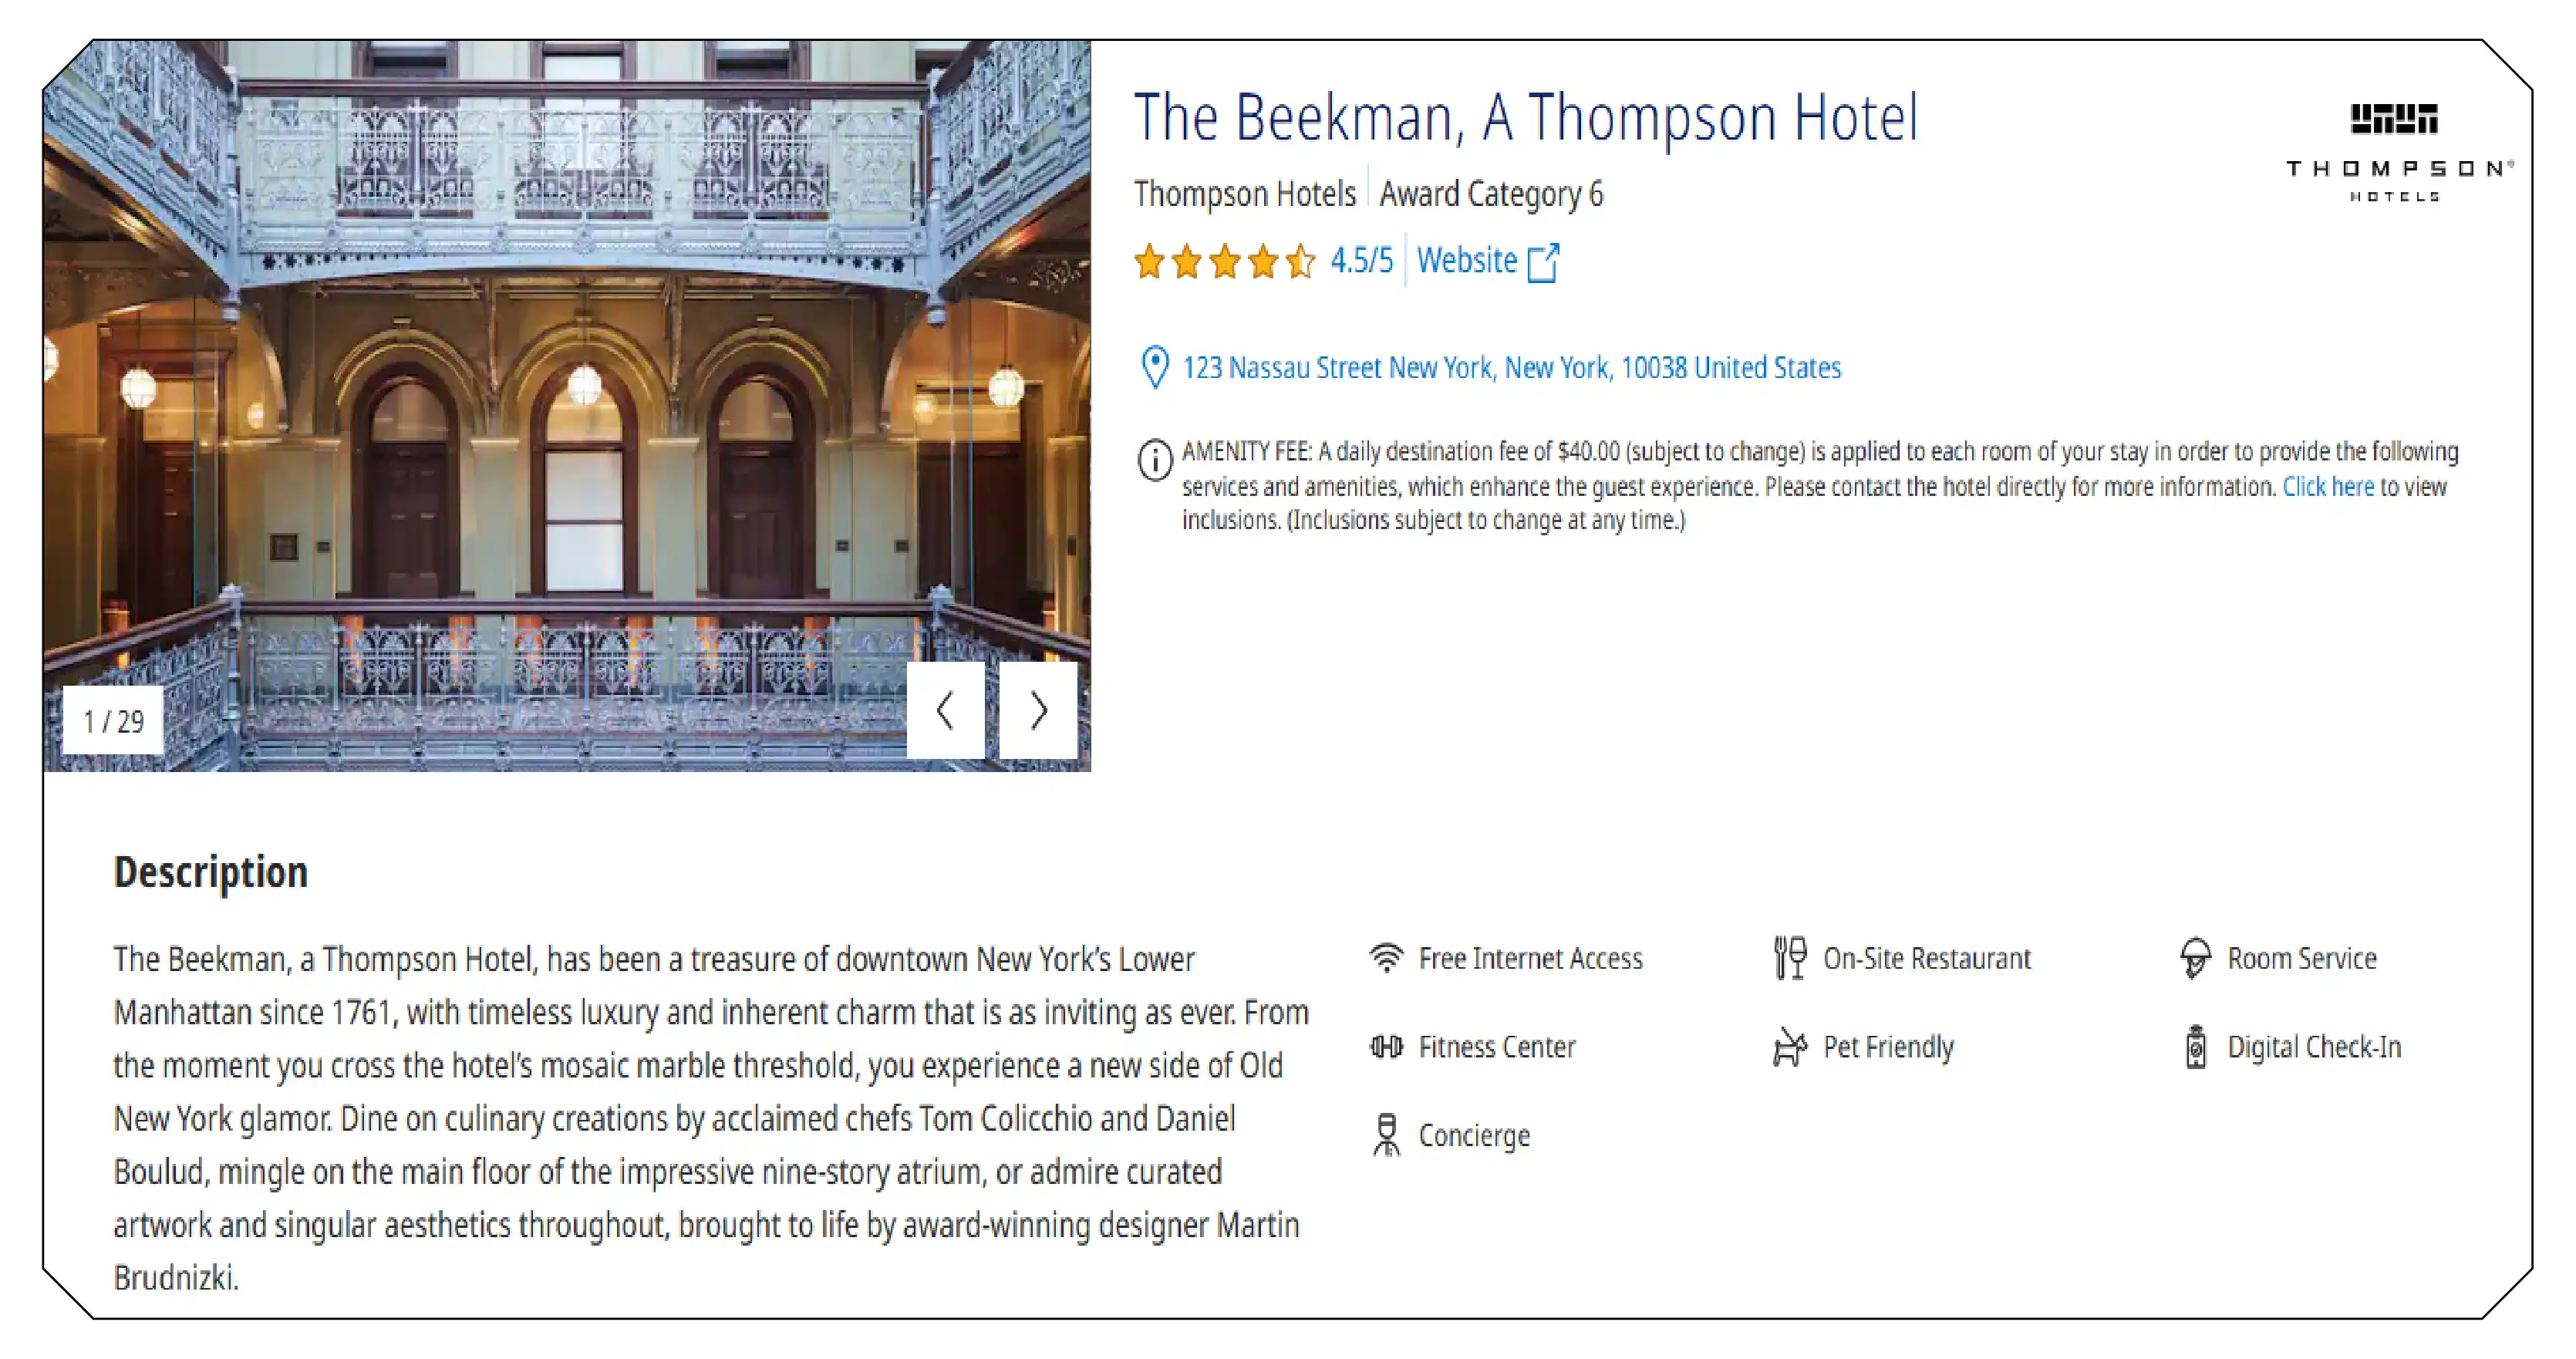Click the Room Service icon
The image size is (2576, 1359).
(2195, 958)
